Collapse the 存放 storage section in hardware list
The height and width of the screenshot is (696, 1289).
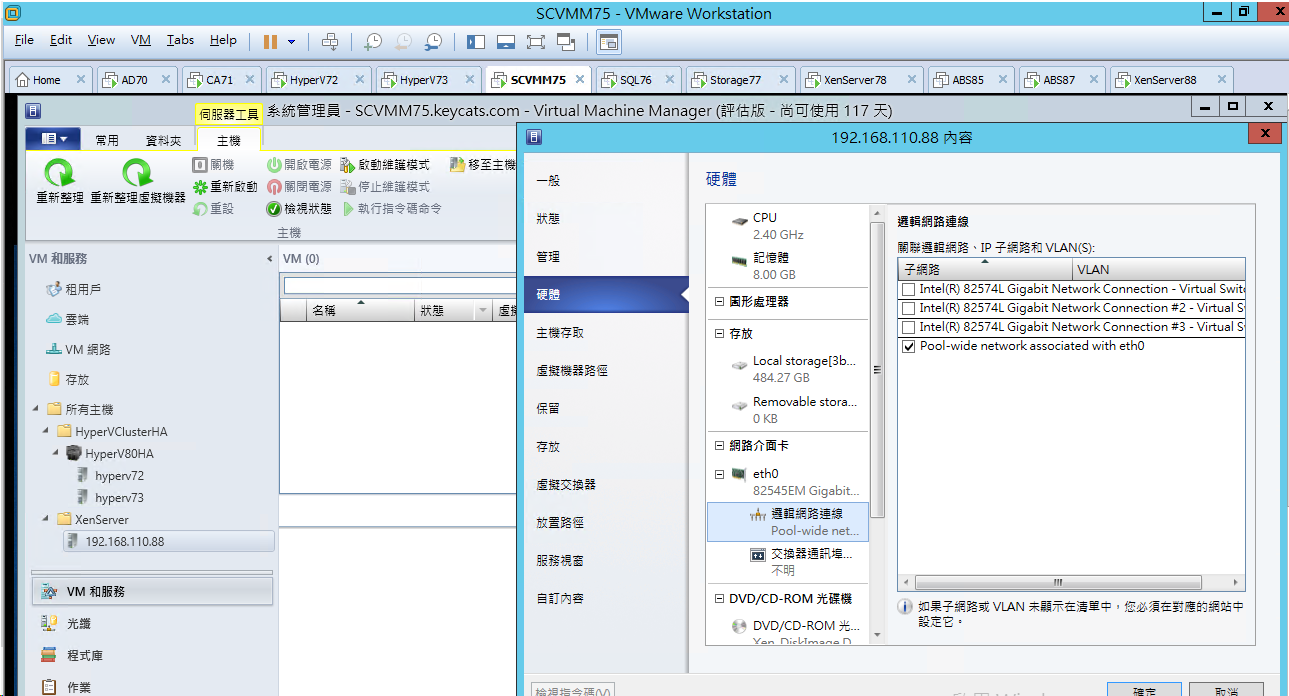(x=719, y=334)
